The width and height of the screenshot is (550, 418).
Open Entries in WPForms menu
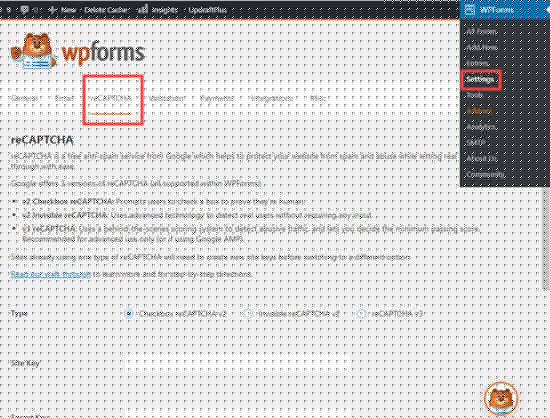coord(477,63)
